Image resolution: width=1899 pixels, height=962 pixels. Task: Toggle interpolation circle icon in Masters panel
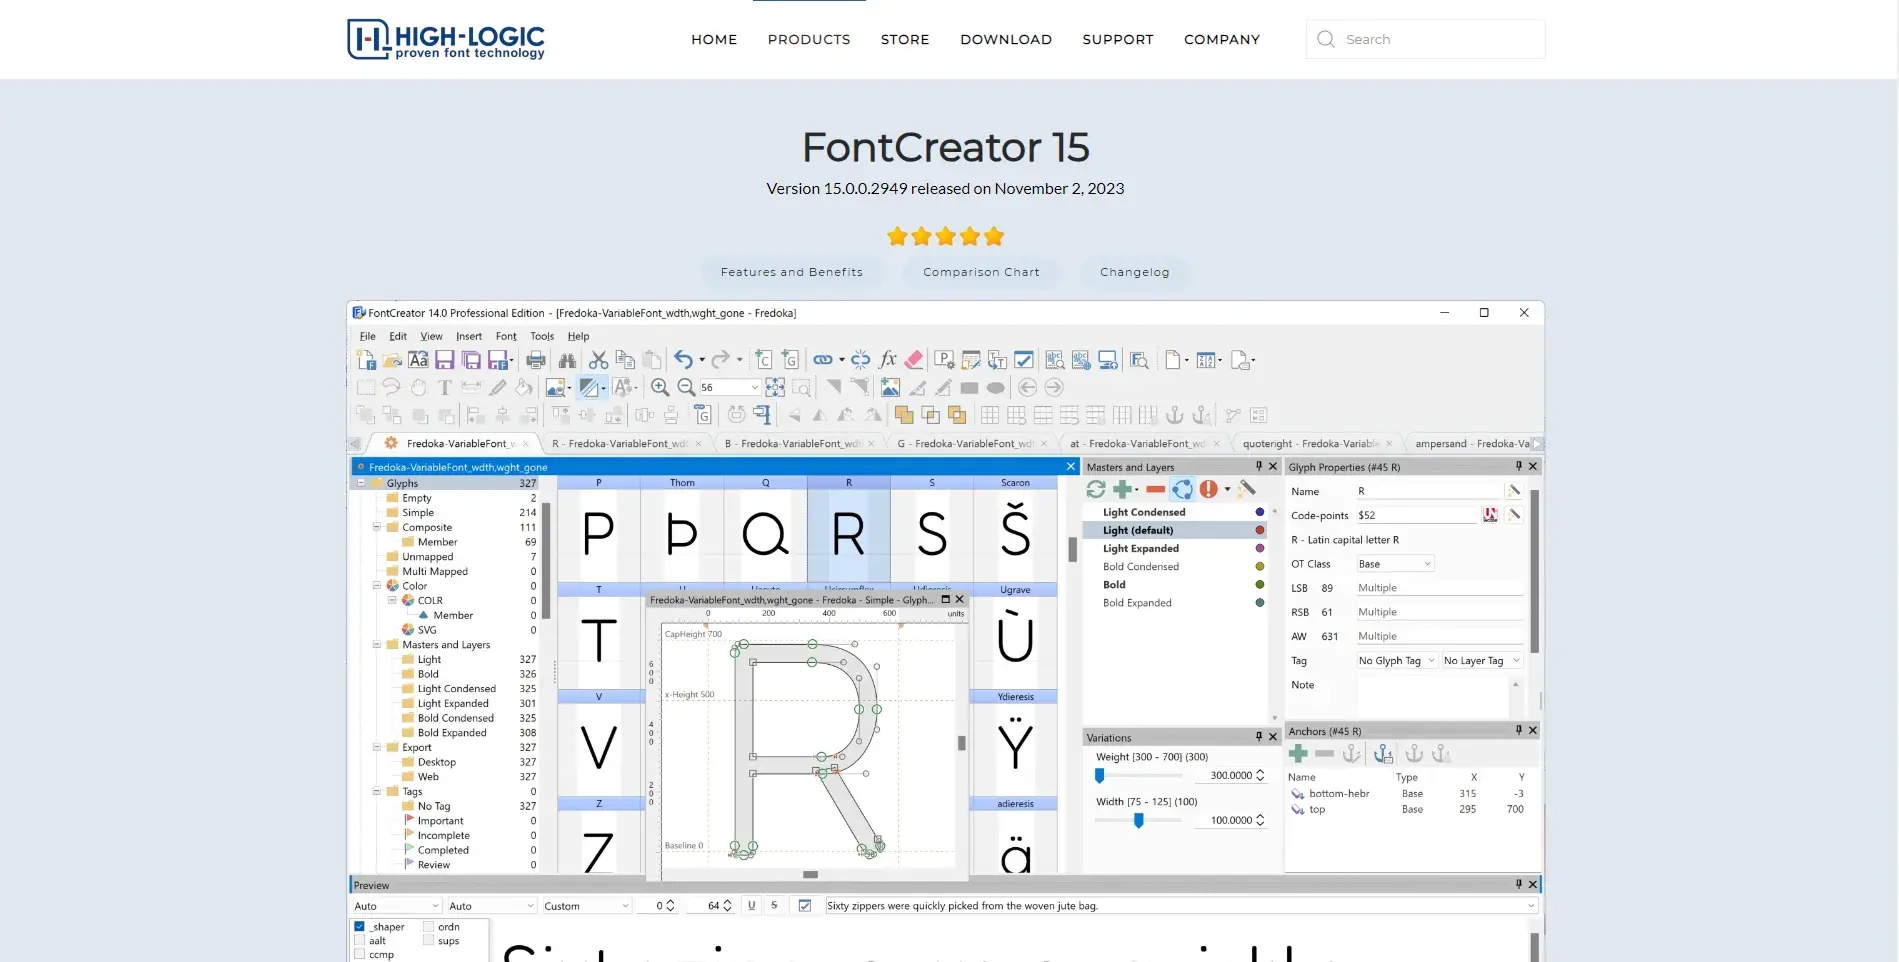(1182, 489)
